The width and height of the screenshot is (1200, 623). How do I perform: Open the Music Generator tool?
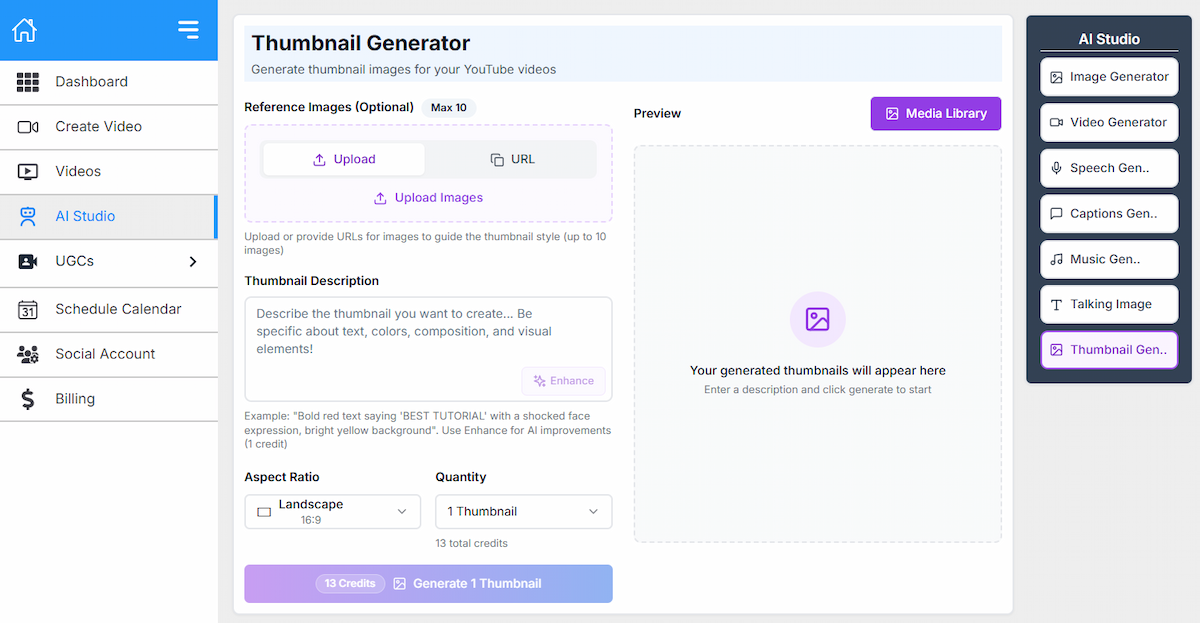pos(1108,259)
